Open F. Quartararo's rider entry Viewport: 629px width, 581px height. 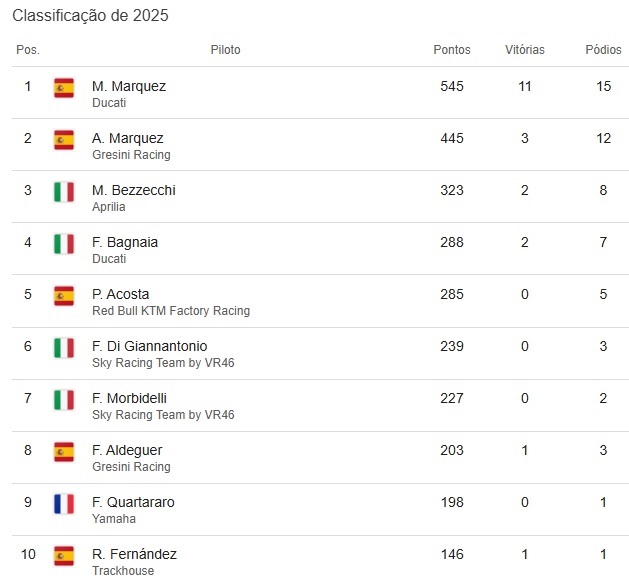133,502
